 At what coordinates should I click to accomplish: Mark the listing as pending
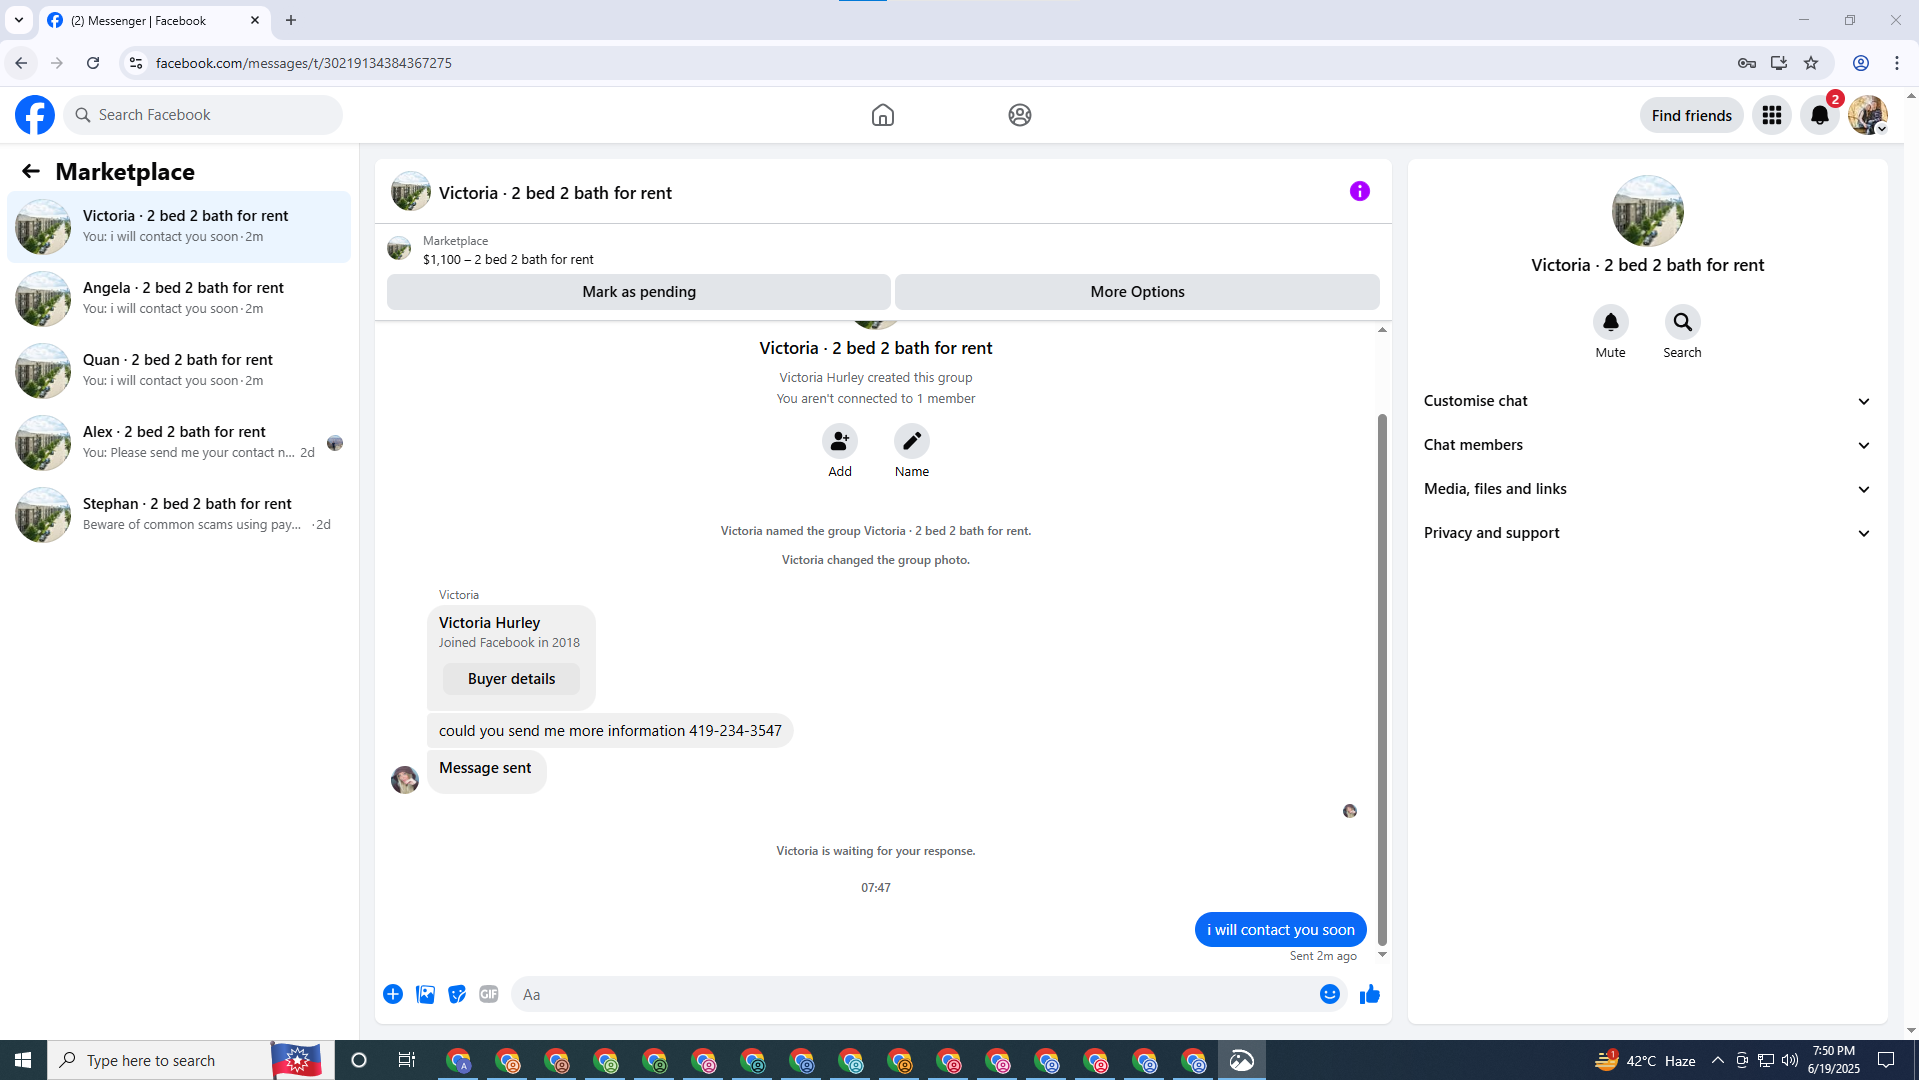(x=639, y=292)
